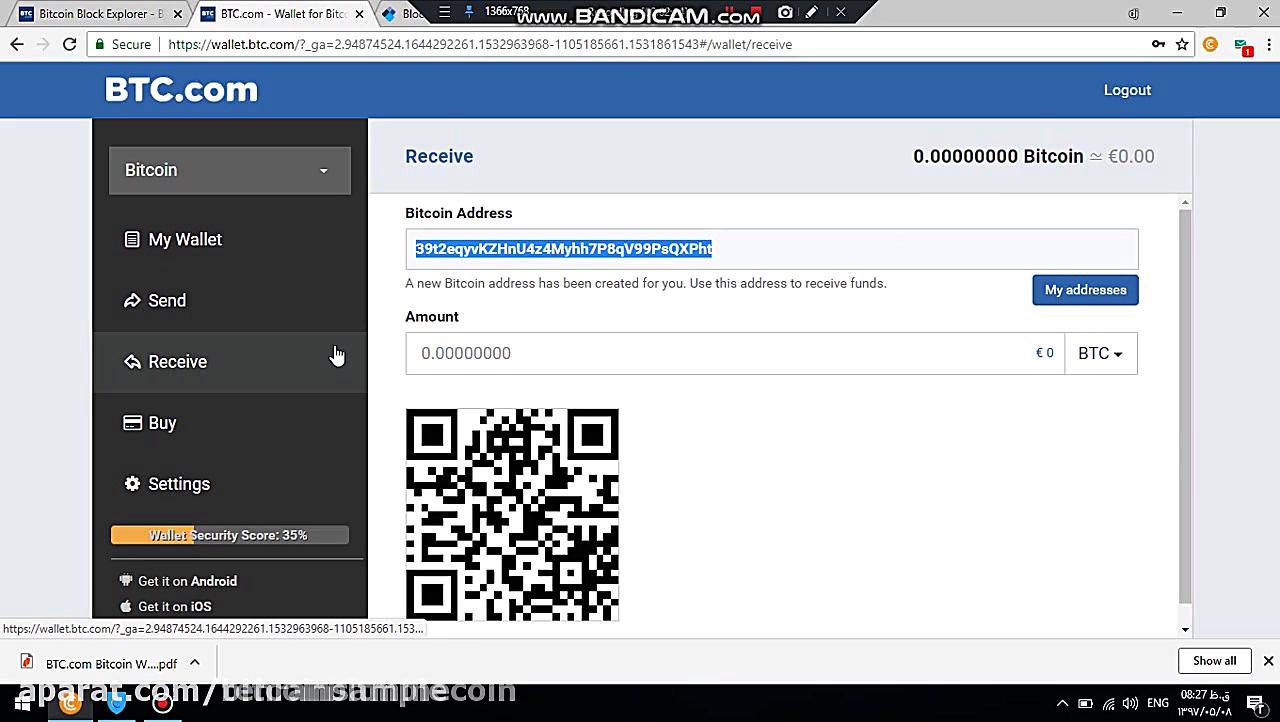Click the Receive page heading
The height and width of the screenshot is (722, 1280).
[x=439, y=156]
